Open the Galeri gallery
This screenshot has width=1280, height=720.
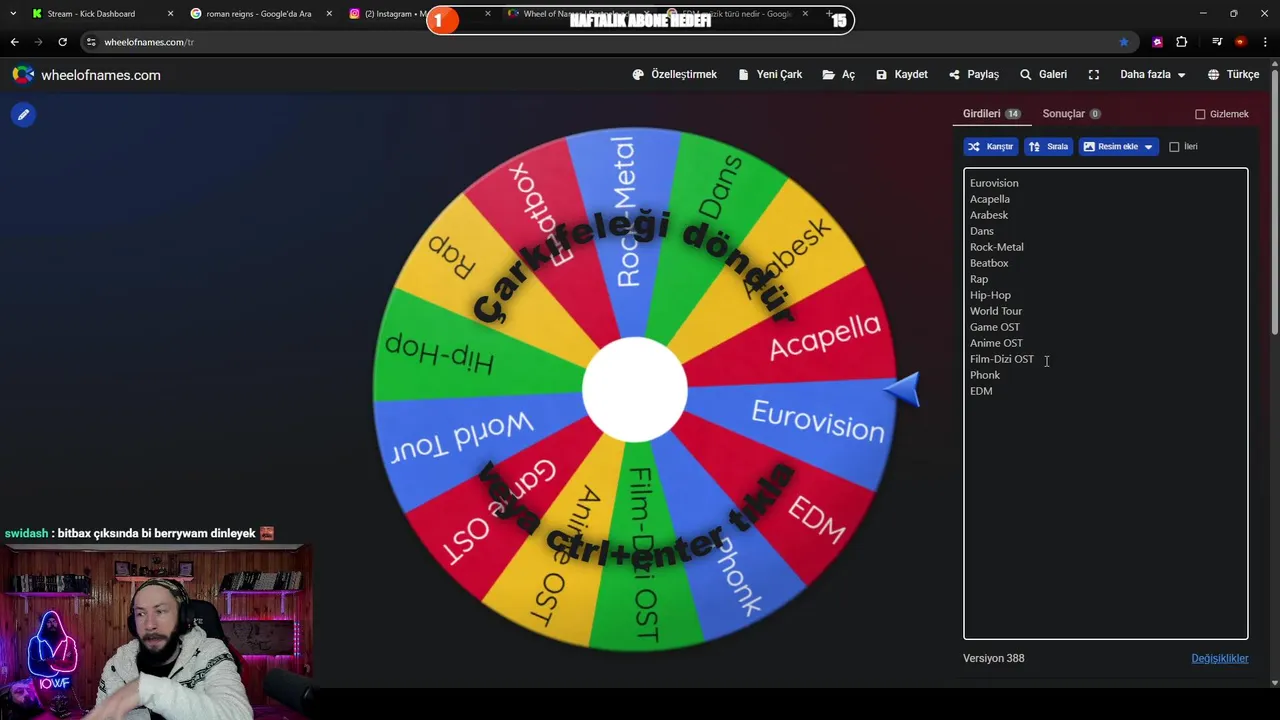pos(1043,75)
